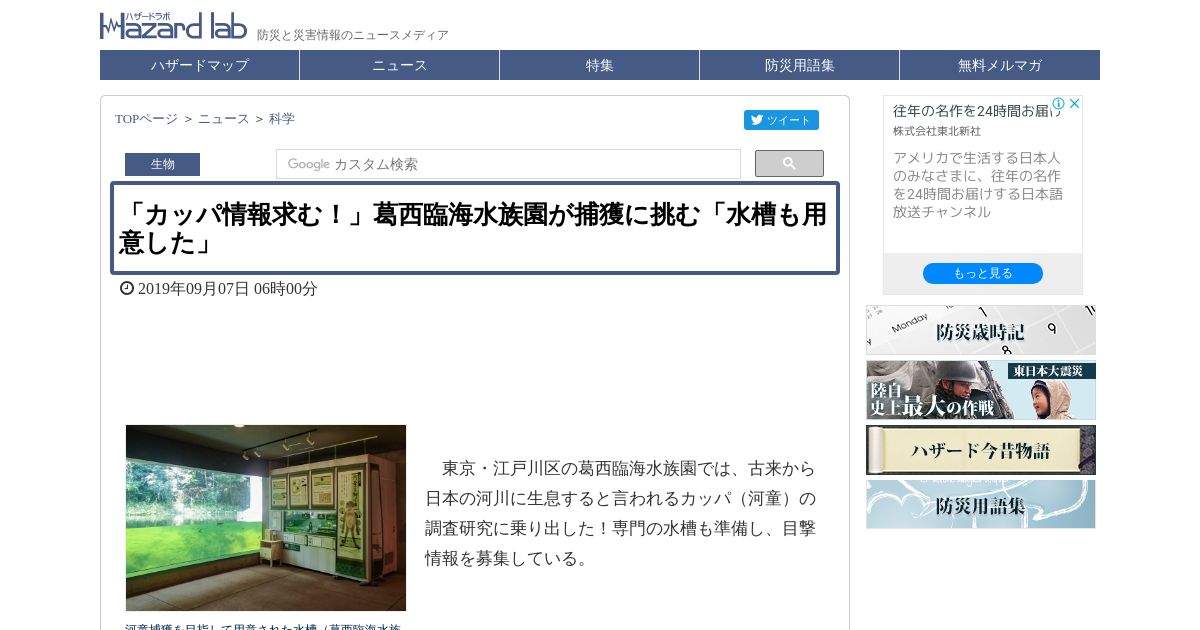Go to TOPページ breadcrumb link
Screen dimensions: 1200x630
146,119
